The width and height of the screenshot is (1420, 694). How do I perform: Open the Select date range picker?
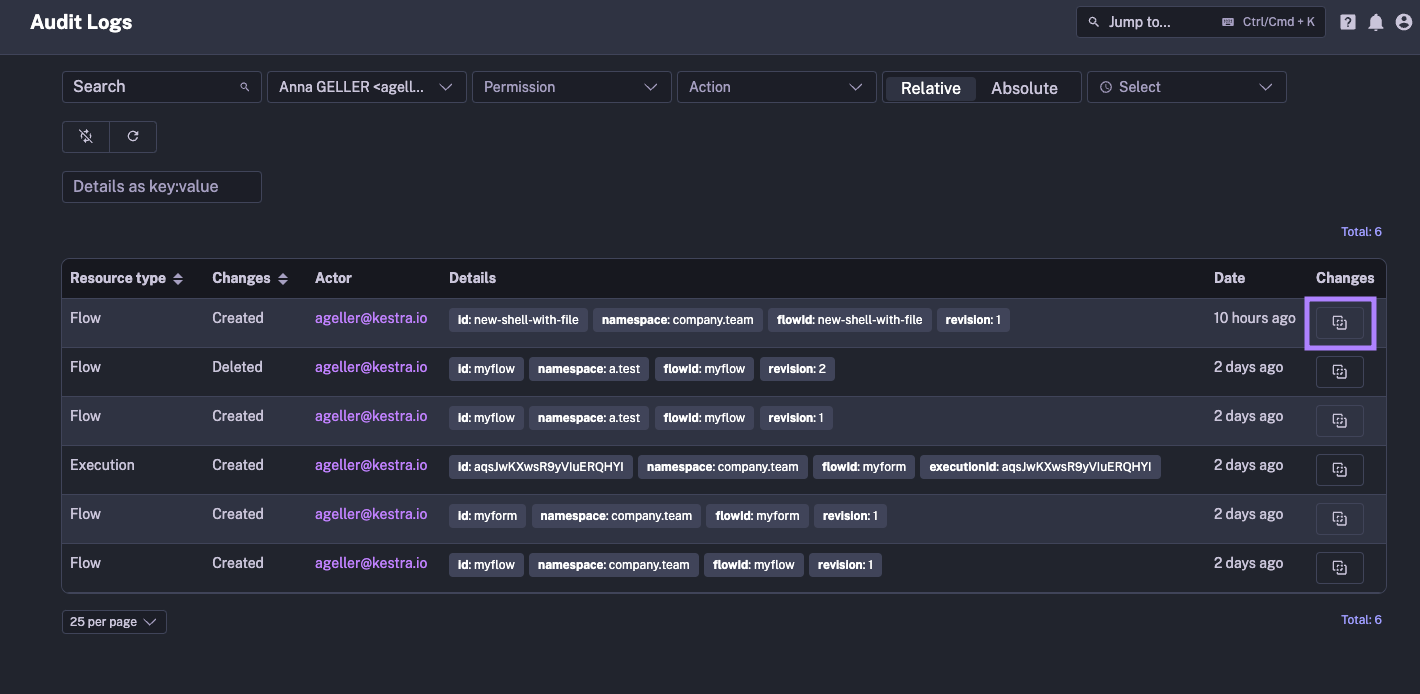1186,87
